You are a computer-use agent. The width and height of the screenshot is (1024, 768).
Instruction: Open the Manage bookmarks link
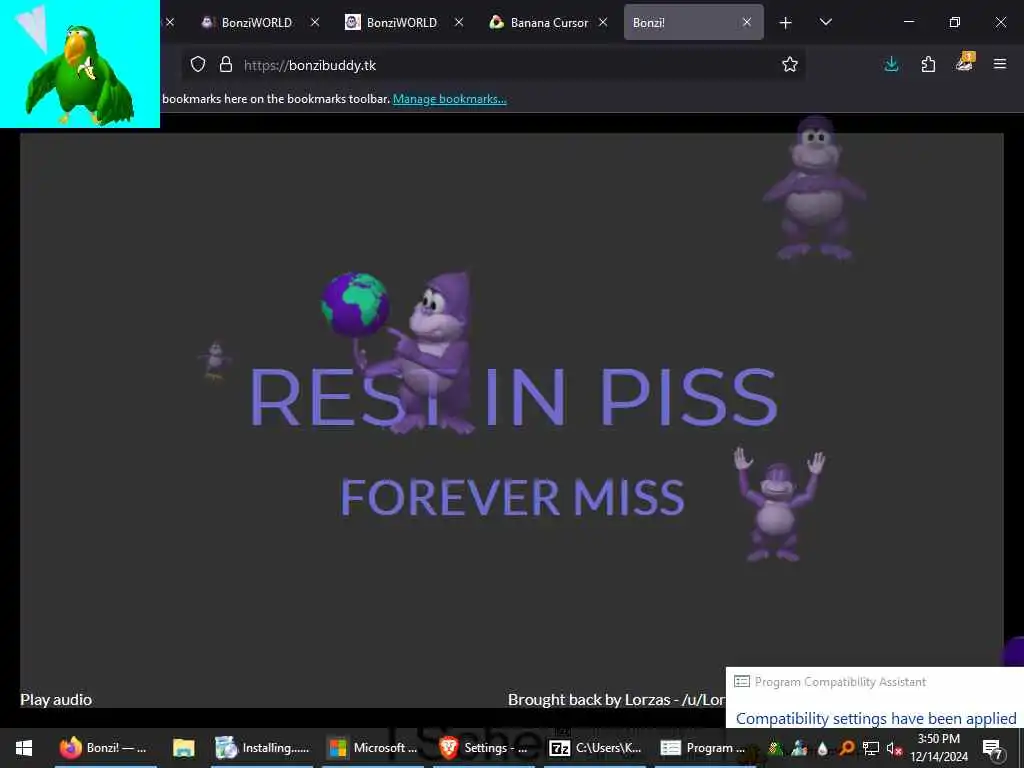(x=449, y=99)
